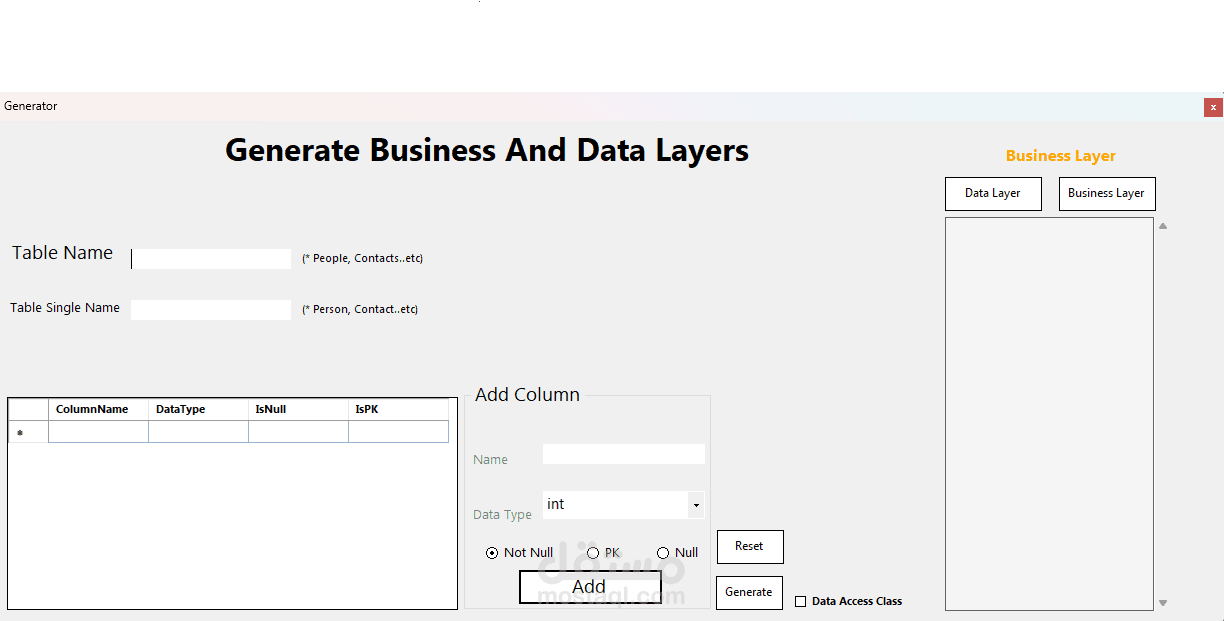This screenshot has height=621, width=1224.
Task: Click the scrollbar up arrow of code panel
Action: click(x=1163, y=226)
